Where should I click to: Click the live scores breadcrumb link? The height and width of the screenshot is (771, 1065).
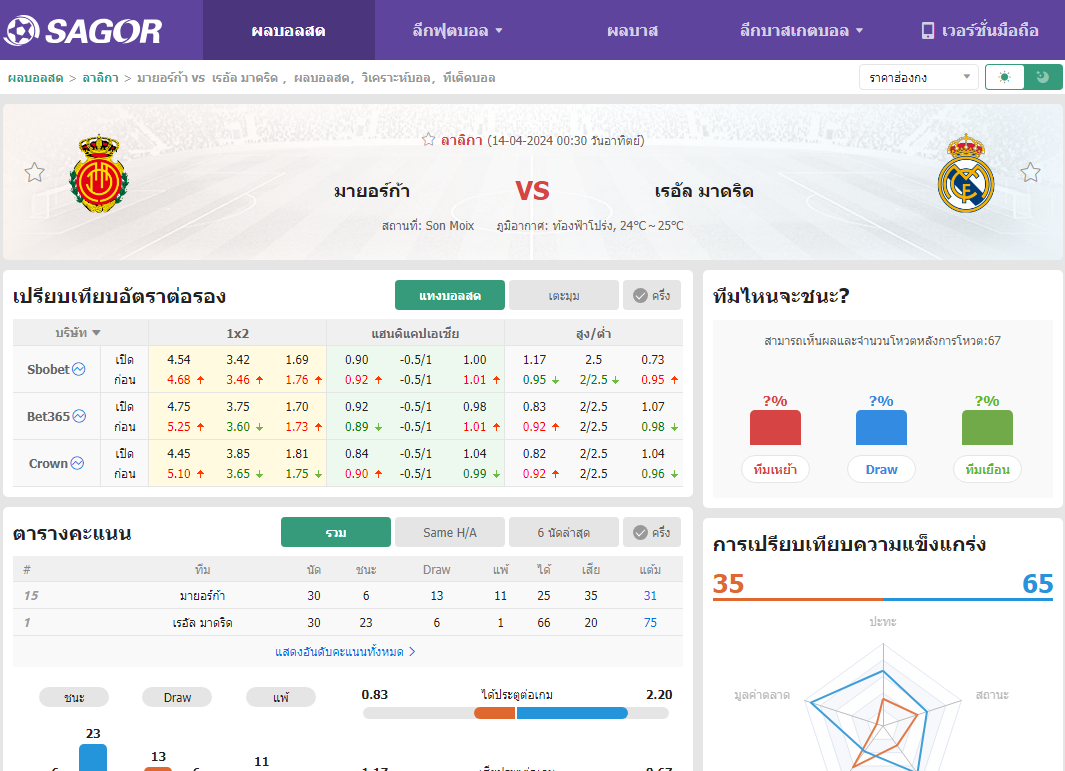pos(35,78)
